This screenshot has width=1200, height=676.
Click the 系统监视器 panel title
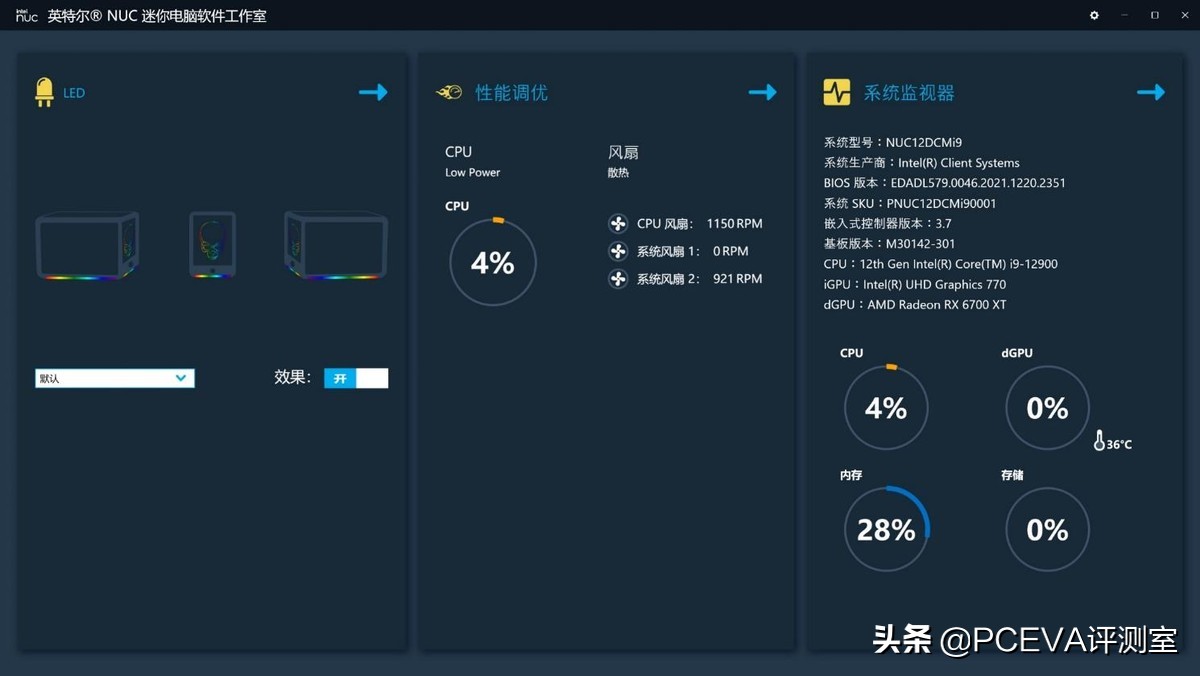(909, 93)
